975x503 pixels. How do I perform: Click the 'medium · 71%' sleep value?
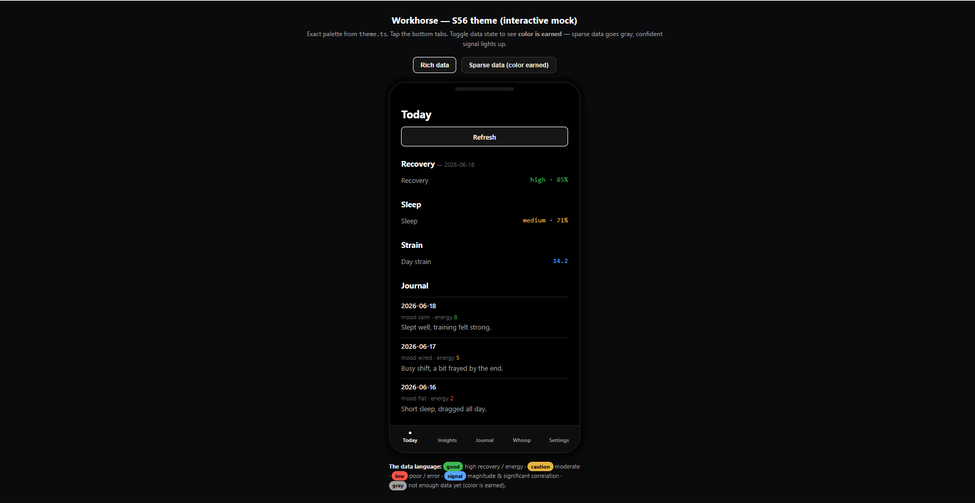click(545, 220)
